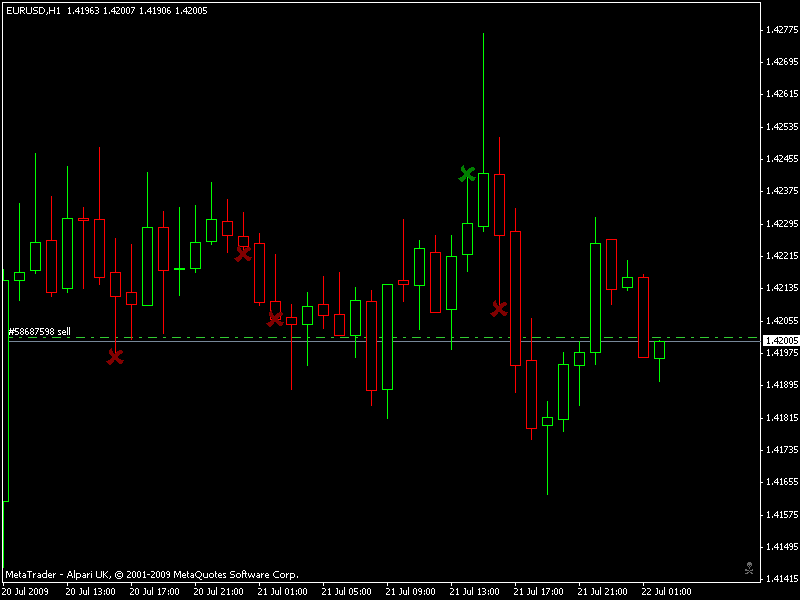Click the 1.42775 price axis label

[782, 30]
